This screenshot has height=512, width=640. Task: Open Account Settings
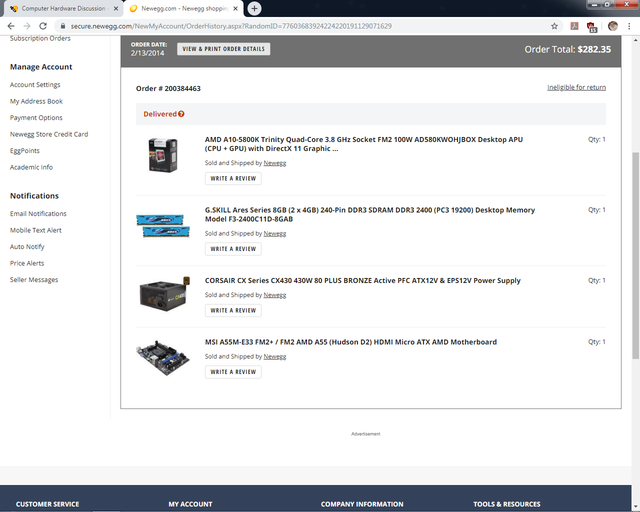point(35,85)
